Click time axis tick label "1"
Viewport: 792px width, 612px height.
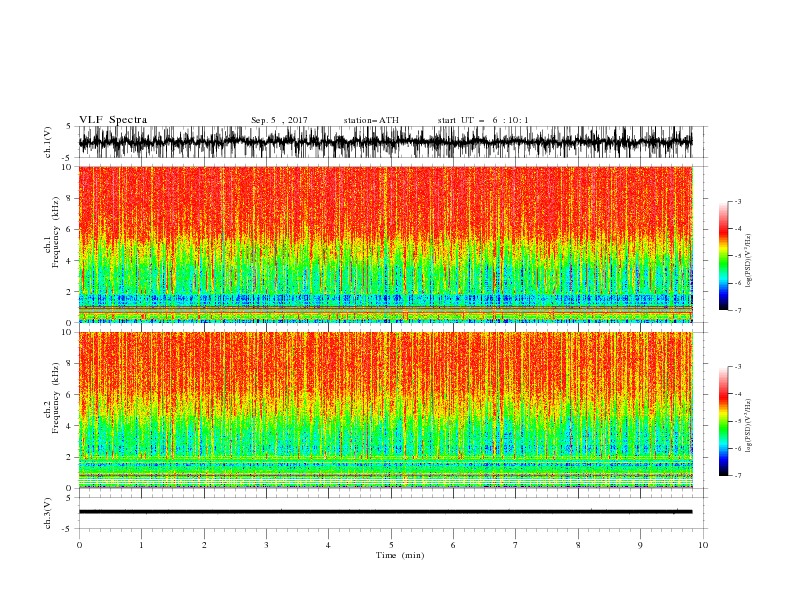click(x=141, y=545)
